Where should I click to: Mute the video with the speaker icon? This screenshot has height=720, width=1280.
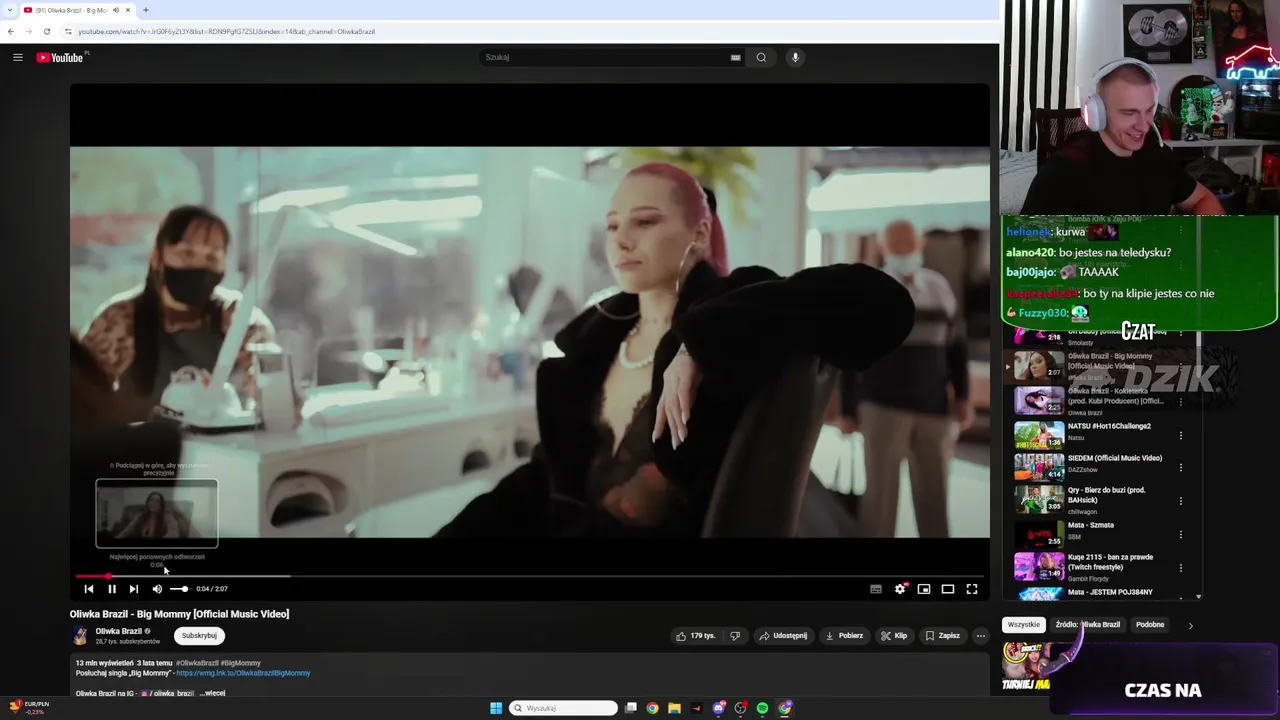tap(157, 589)
